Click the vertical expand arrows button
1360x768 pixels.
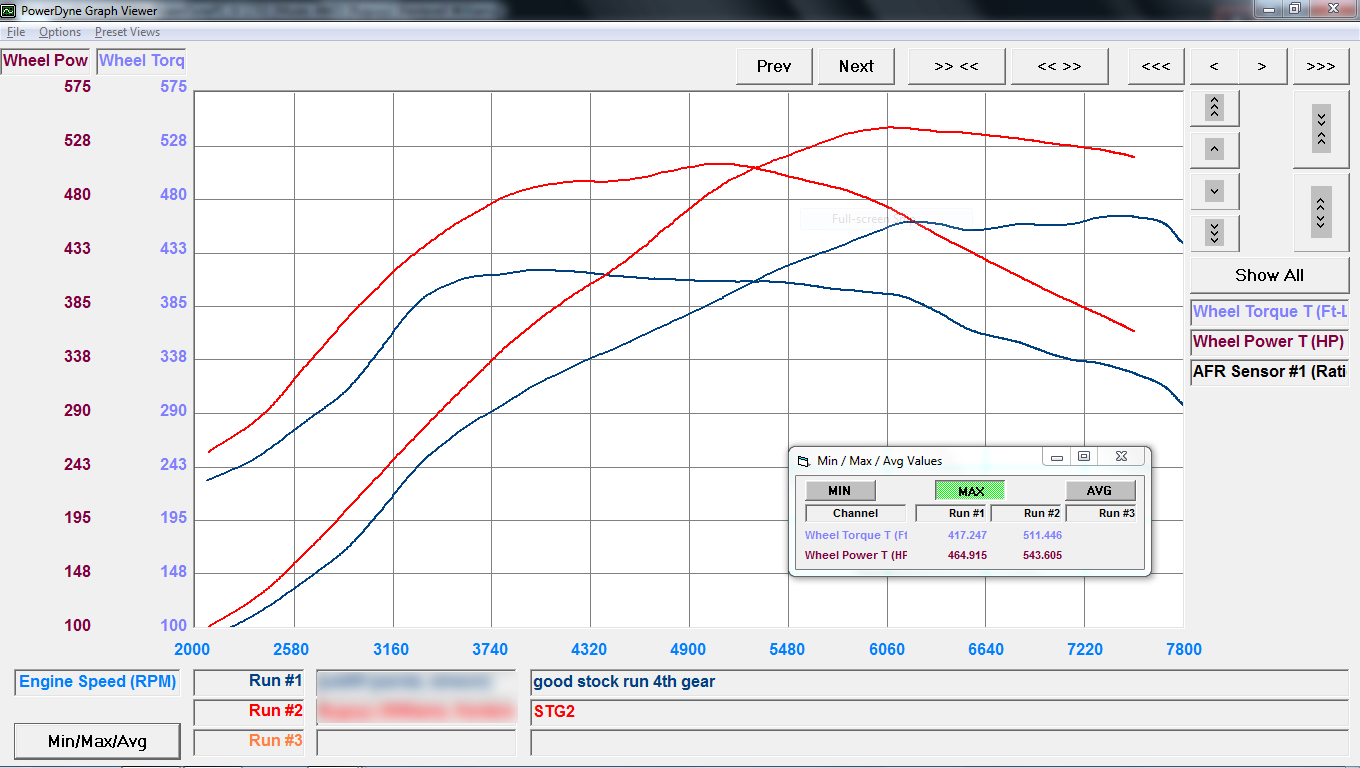coord(1320,212)
